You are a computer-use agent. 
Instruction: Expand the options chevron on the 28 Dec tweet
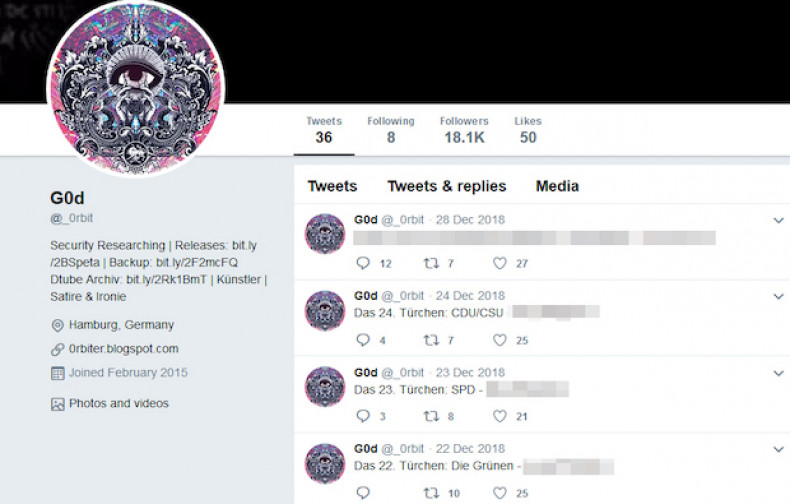point(778,221)
